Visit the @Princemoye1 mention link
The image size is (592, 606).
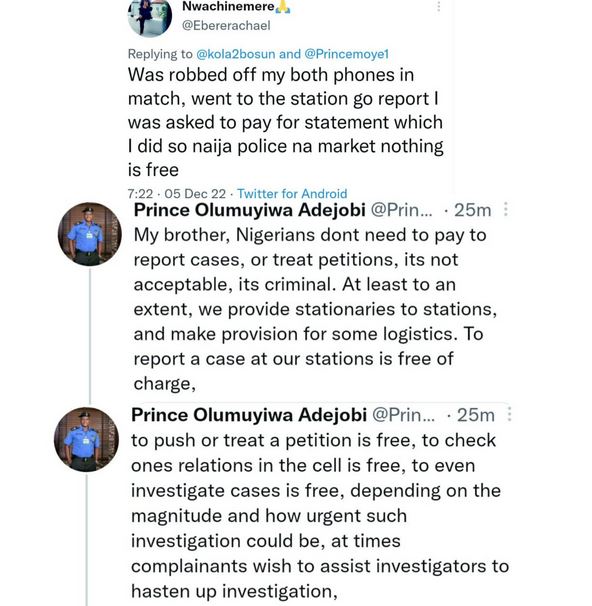click(x=347, y=54)
